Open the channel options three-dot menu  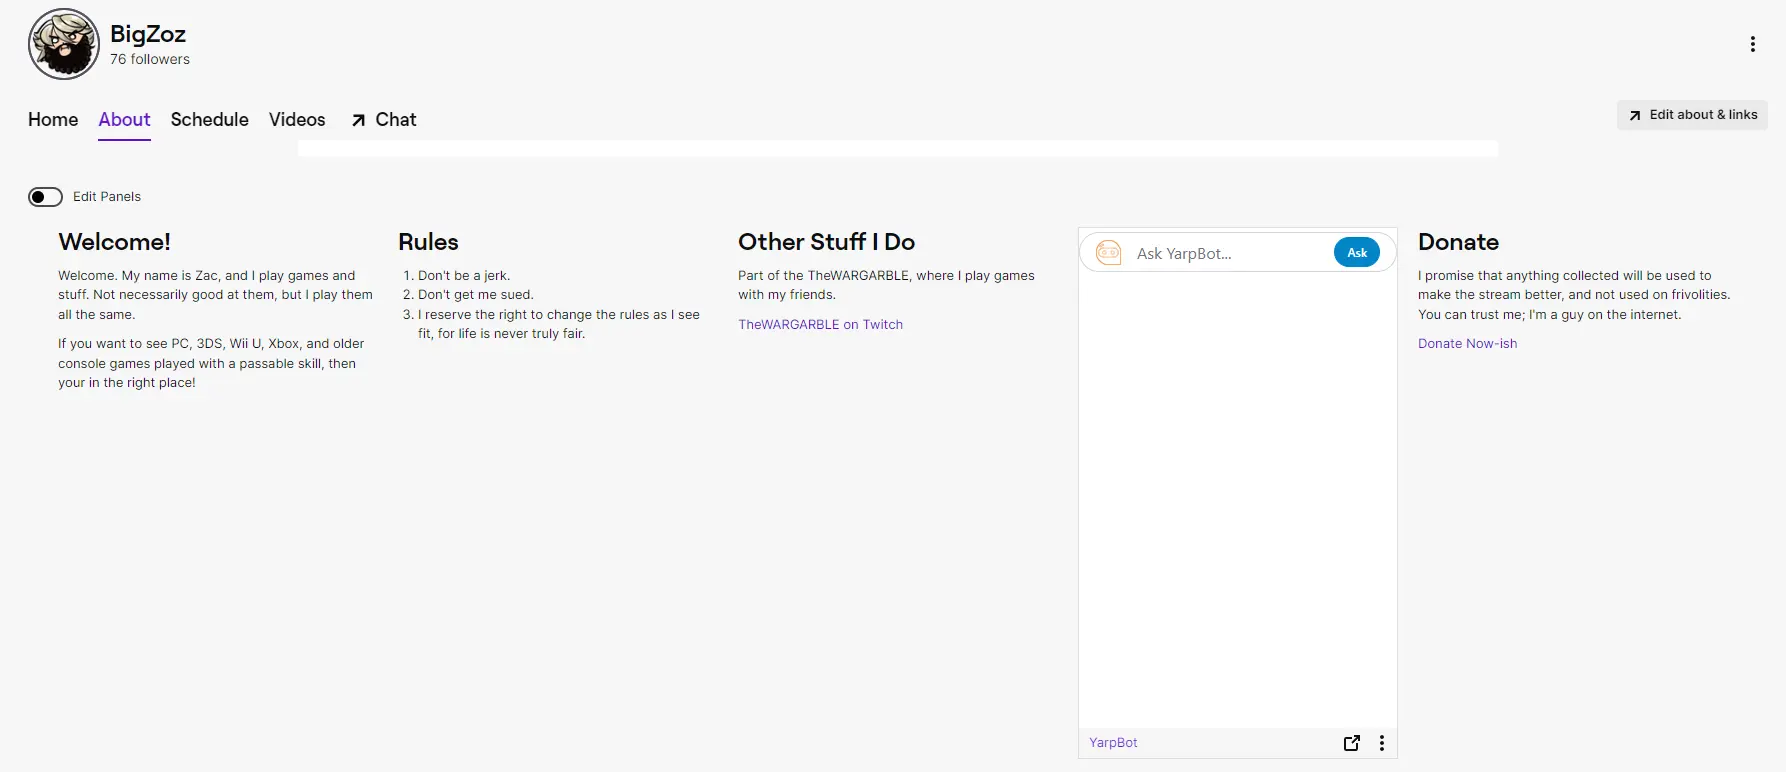click(x=1752, y=44)
